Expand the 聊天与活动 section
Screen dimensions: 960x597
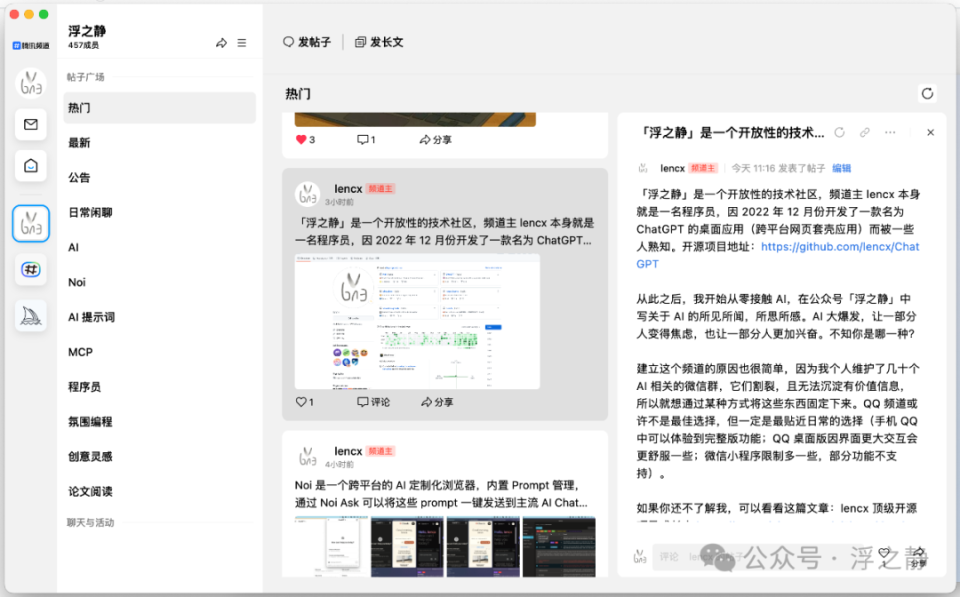[x=92, y=521]
